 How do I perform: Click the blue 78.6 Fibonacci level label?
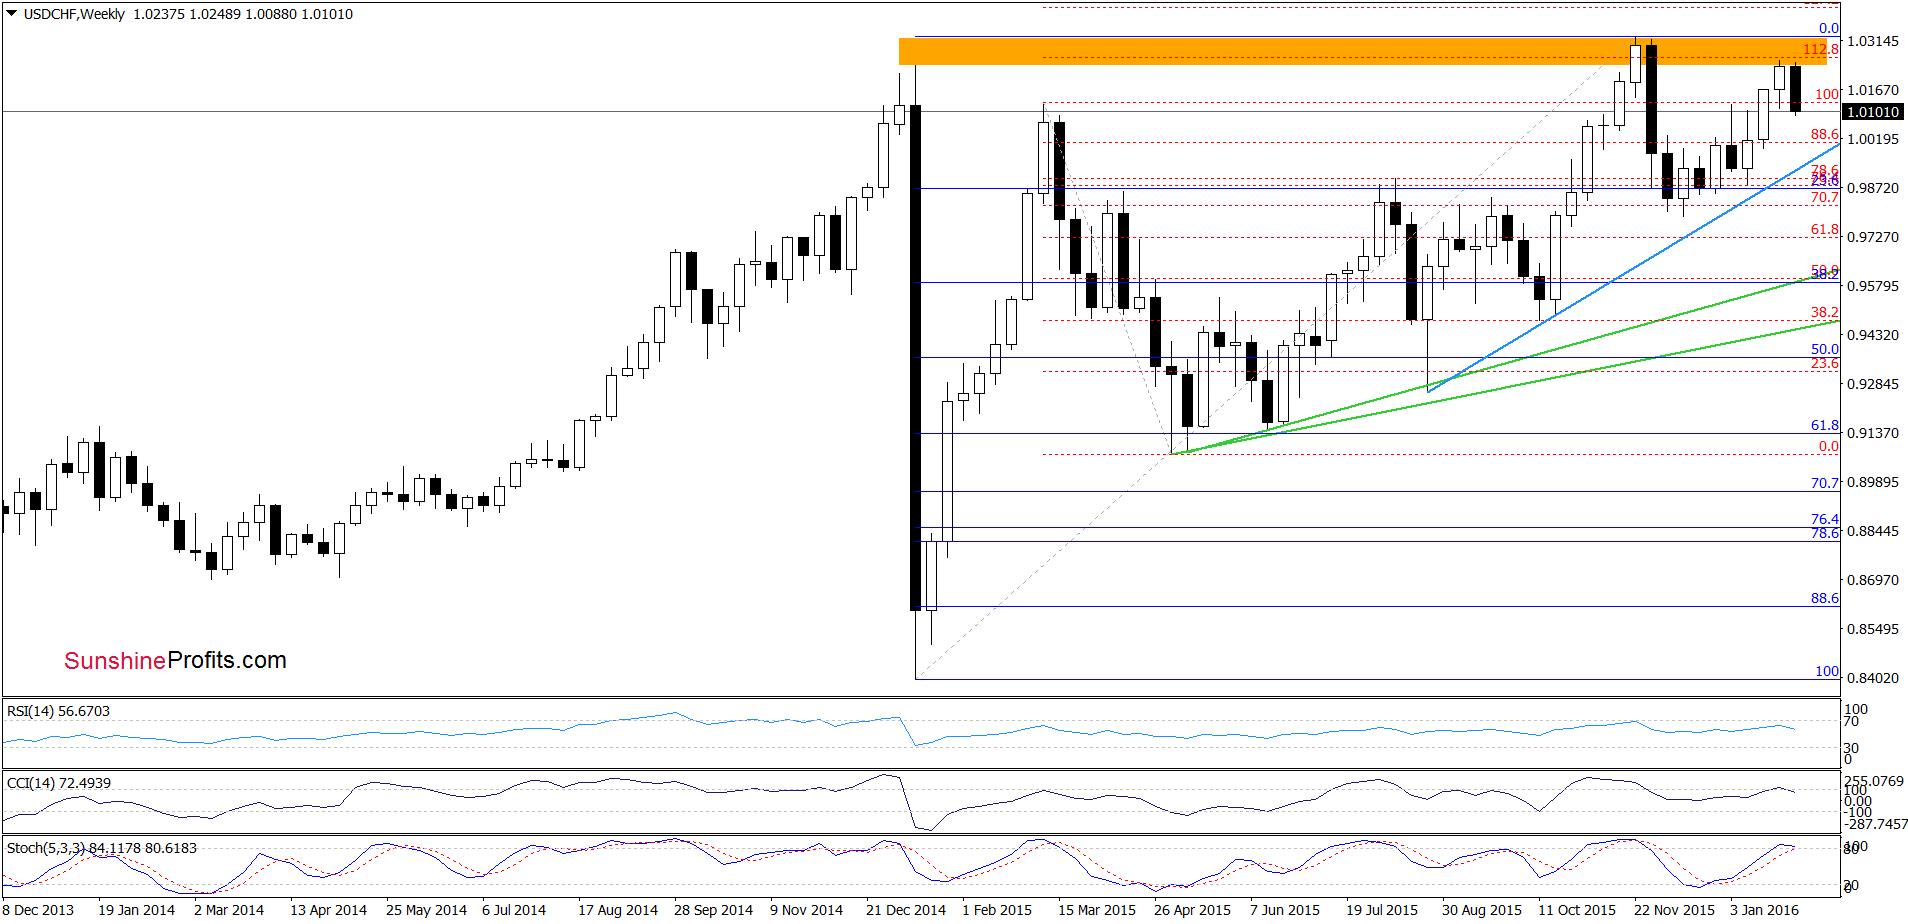[x=1825, y=533]
